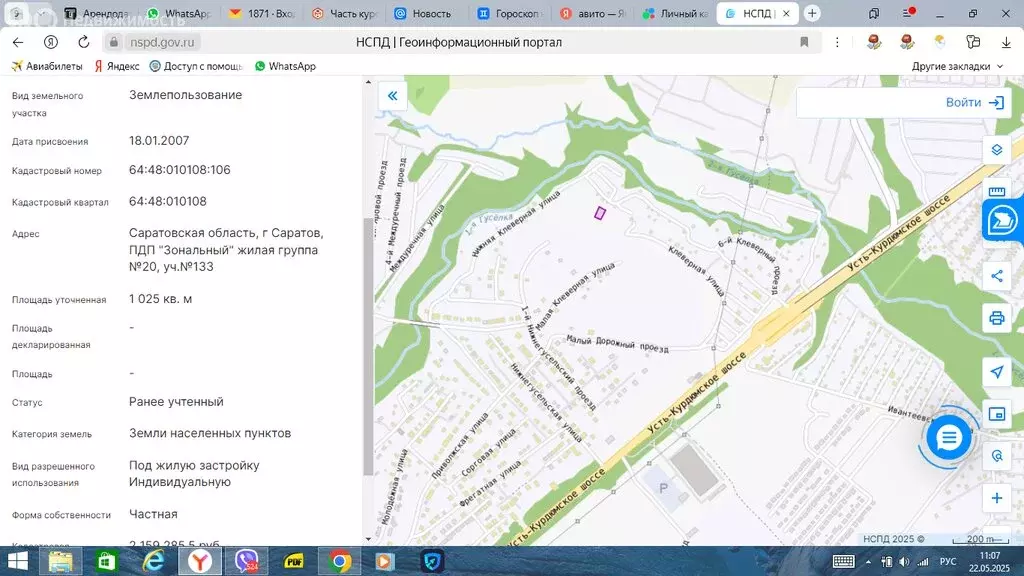Open the WhatsApp bookmark in bookmarks bar
The height and width of the screenshot is (576, 1024).
(285, 66)
